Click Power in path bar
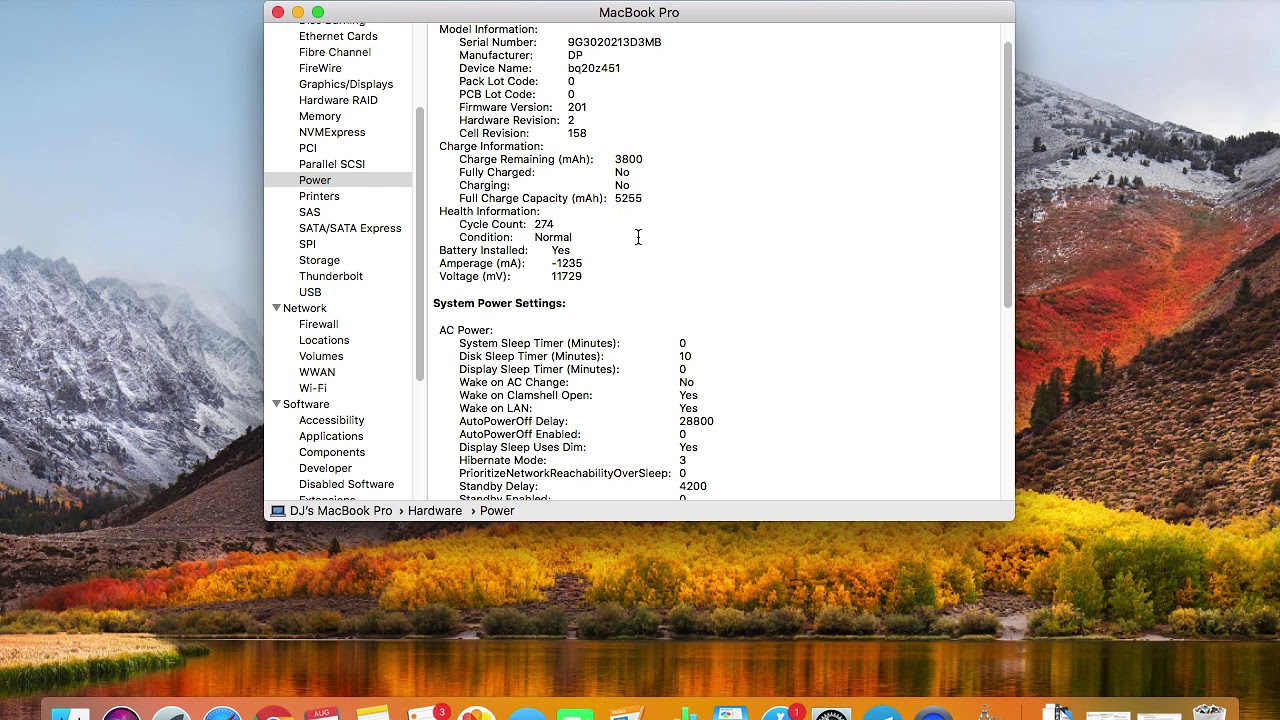1280x720 pixels. pyautogui.click(x=497, y=511)
